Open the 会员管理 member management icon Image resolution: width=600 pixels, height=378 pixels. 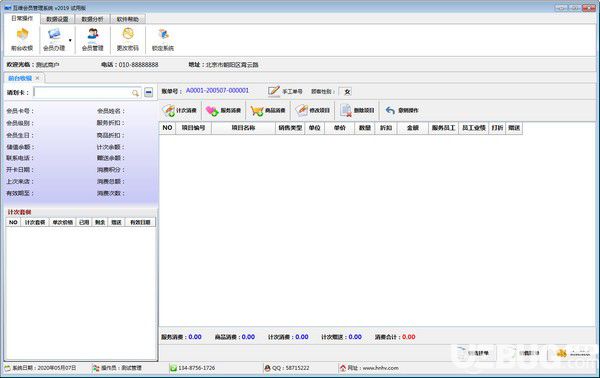(x=93, y=39)
